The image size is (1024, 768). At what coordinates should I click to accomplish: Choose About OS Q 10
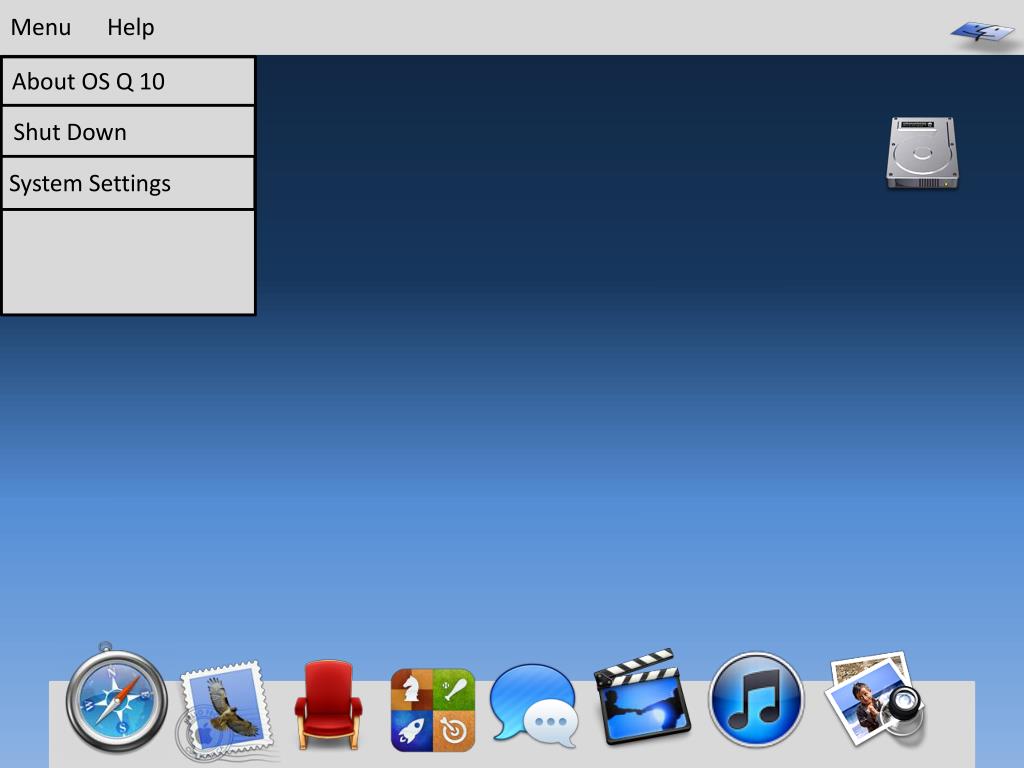coord(128,82)
